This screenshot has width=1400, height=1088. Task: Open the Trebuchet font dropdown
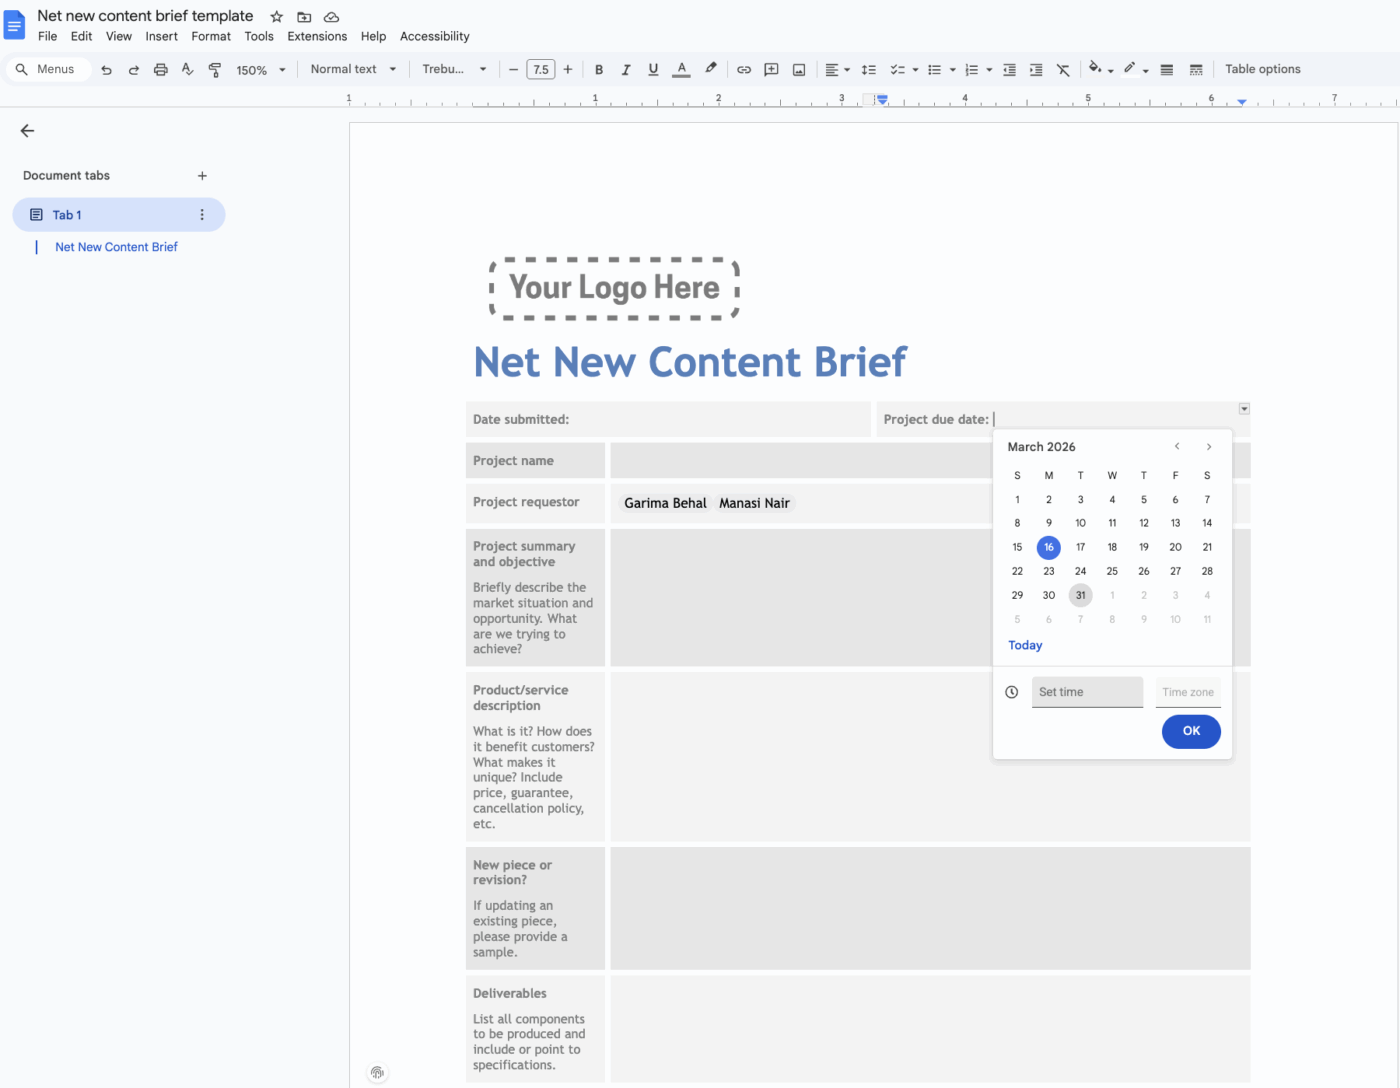pyautogui.click(x=454, y=69)
